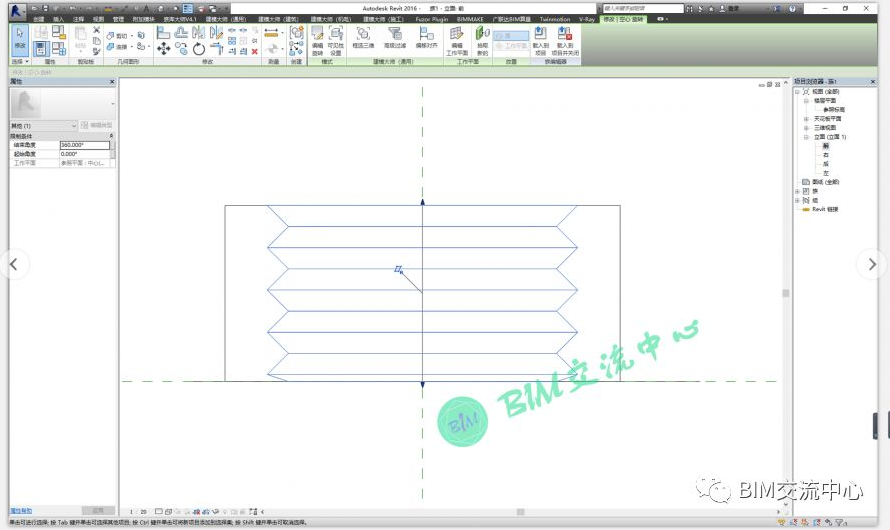Click the Revit application R menu button
Image resolution: width=890 pixels, height=530 pixels.
(x=16, y=10)
